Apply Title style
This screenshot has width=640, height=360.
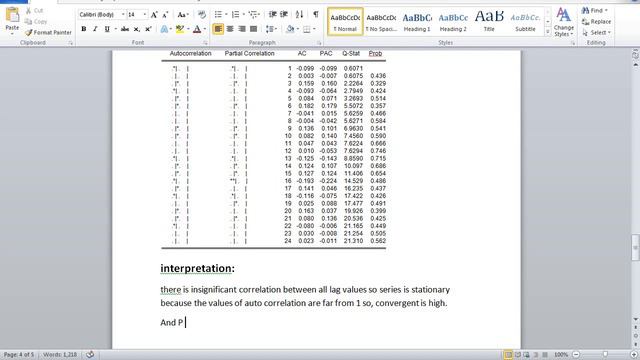point(489,22)
